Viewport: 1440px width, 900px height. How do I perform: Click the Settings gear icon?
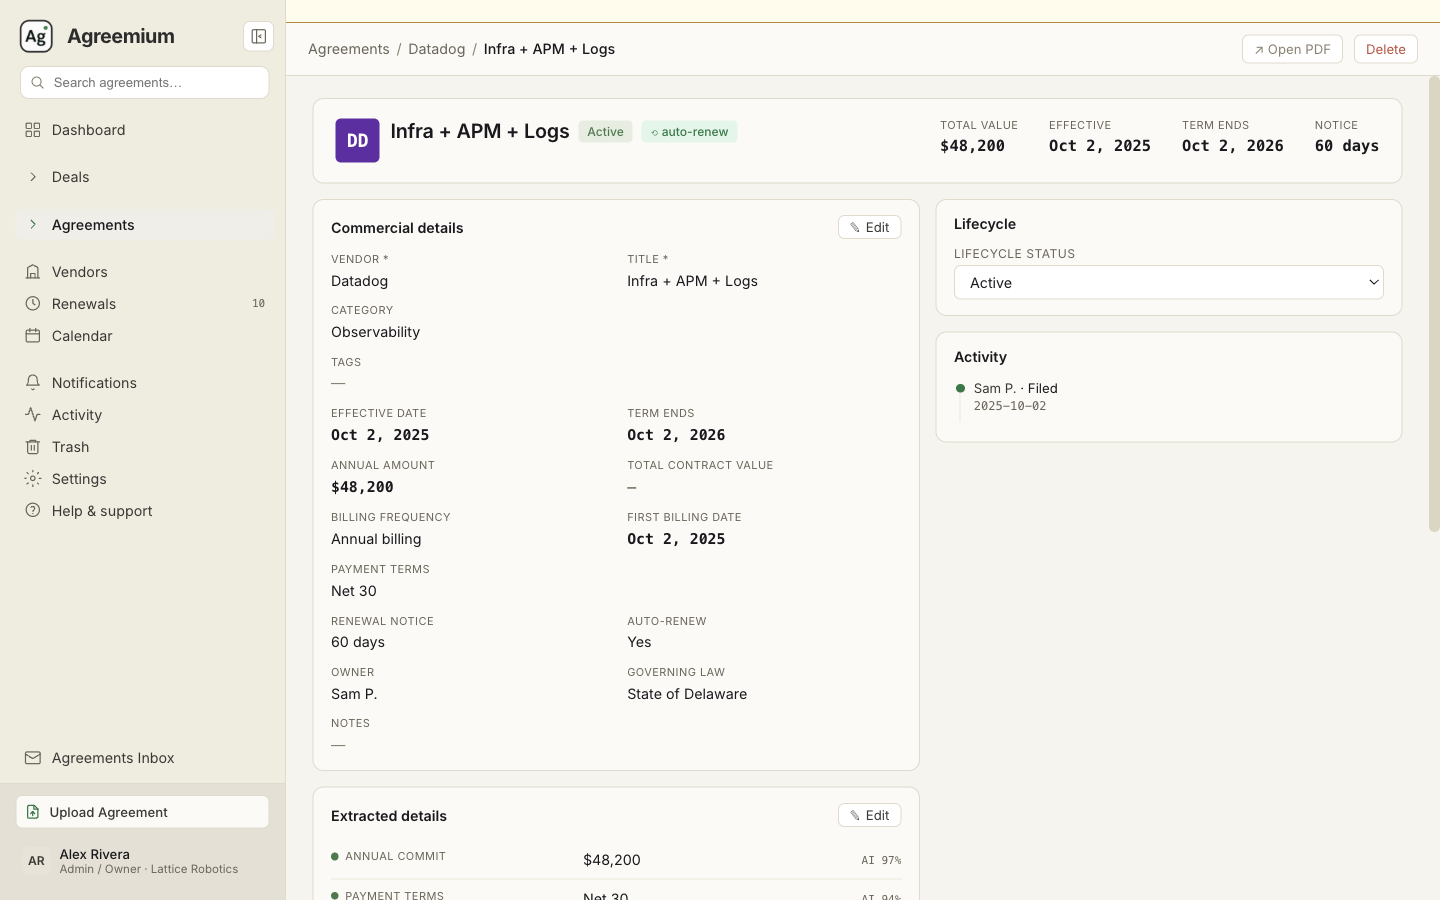[33, 479]
